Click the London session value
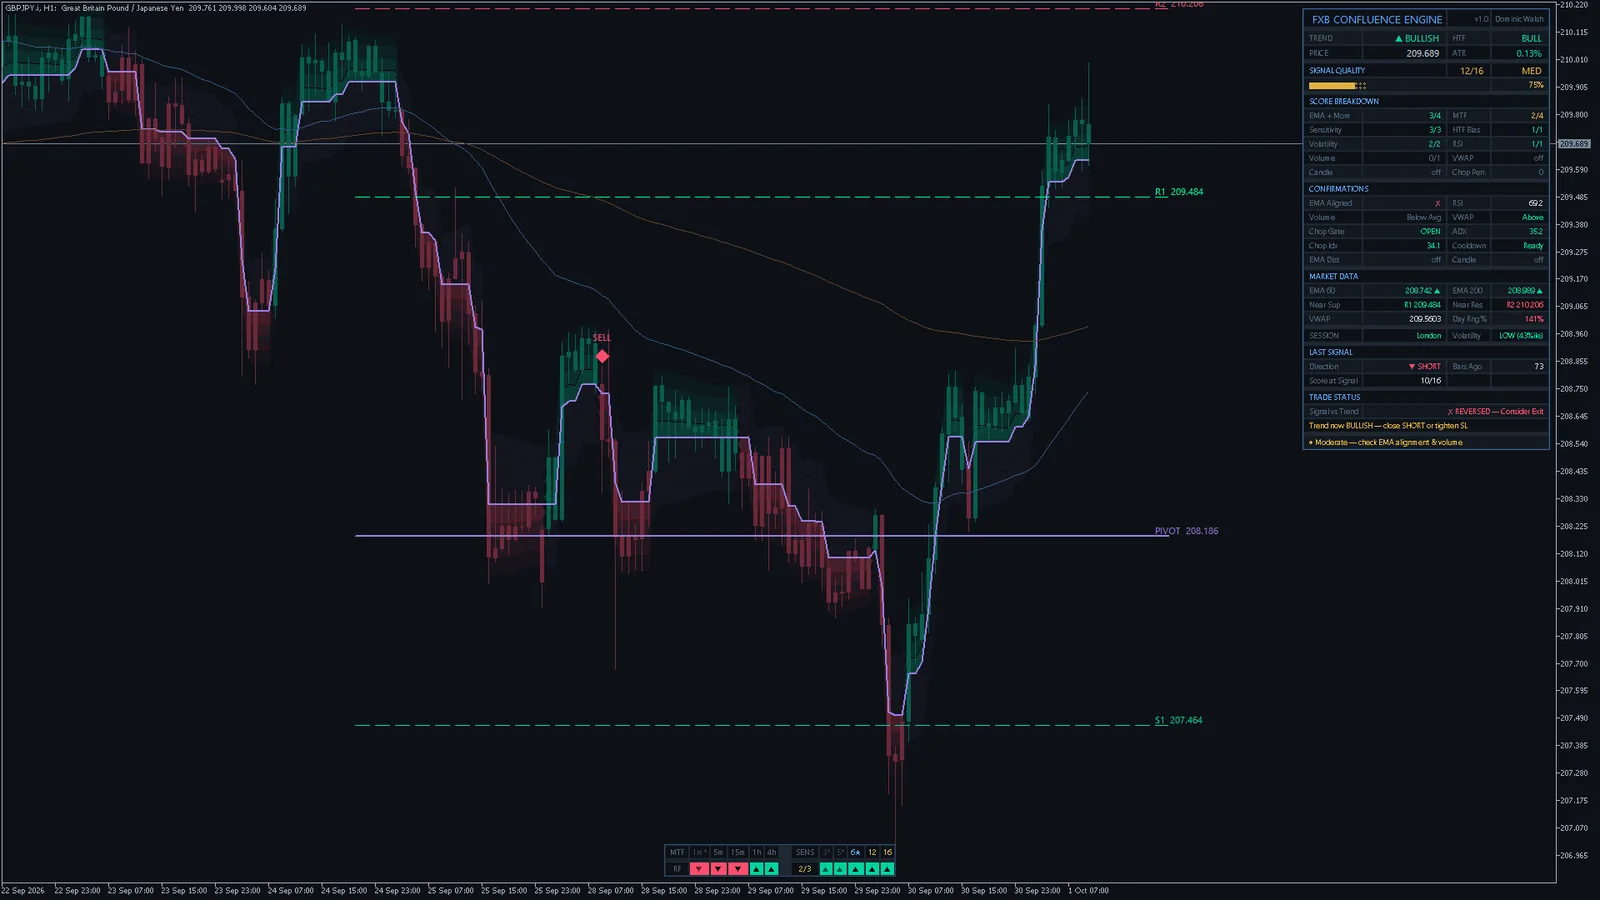This screenshot has height=900, width=1600. [1429, 335]
